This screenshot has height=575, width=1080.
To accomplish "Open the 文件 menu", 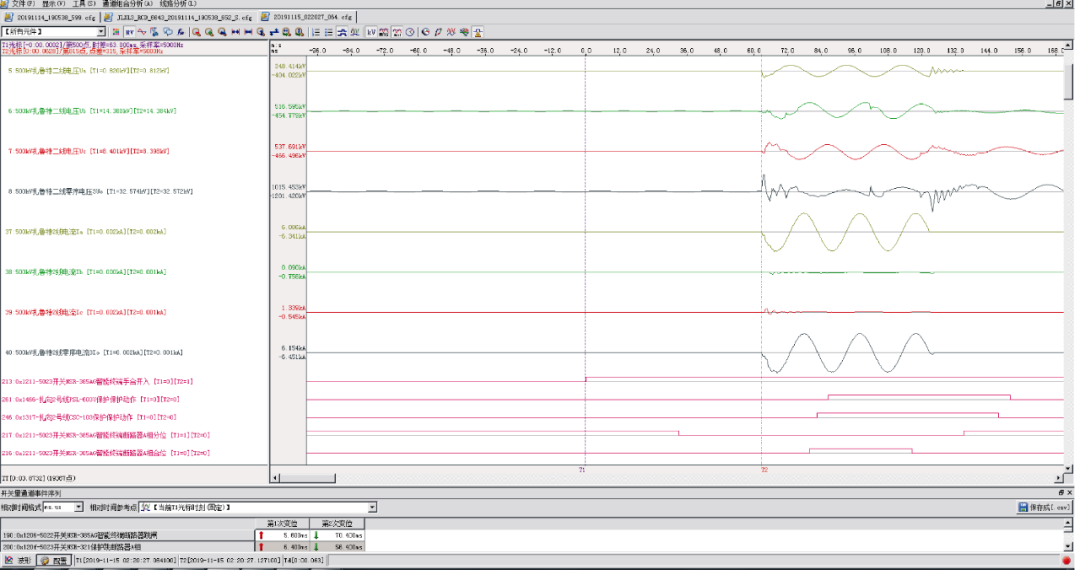I will click(x=22, y=3).
